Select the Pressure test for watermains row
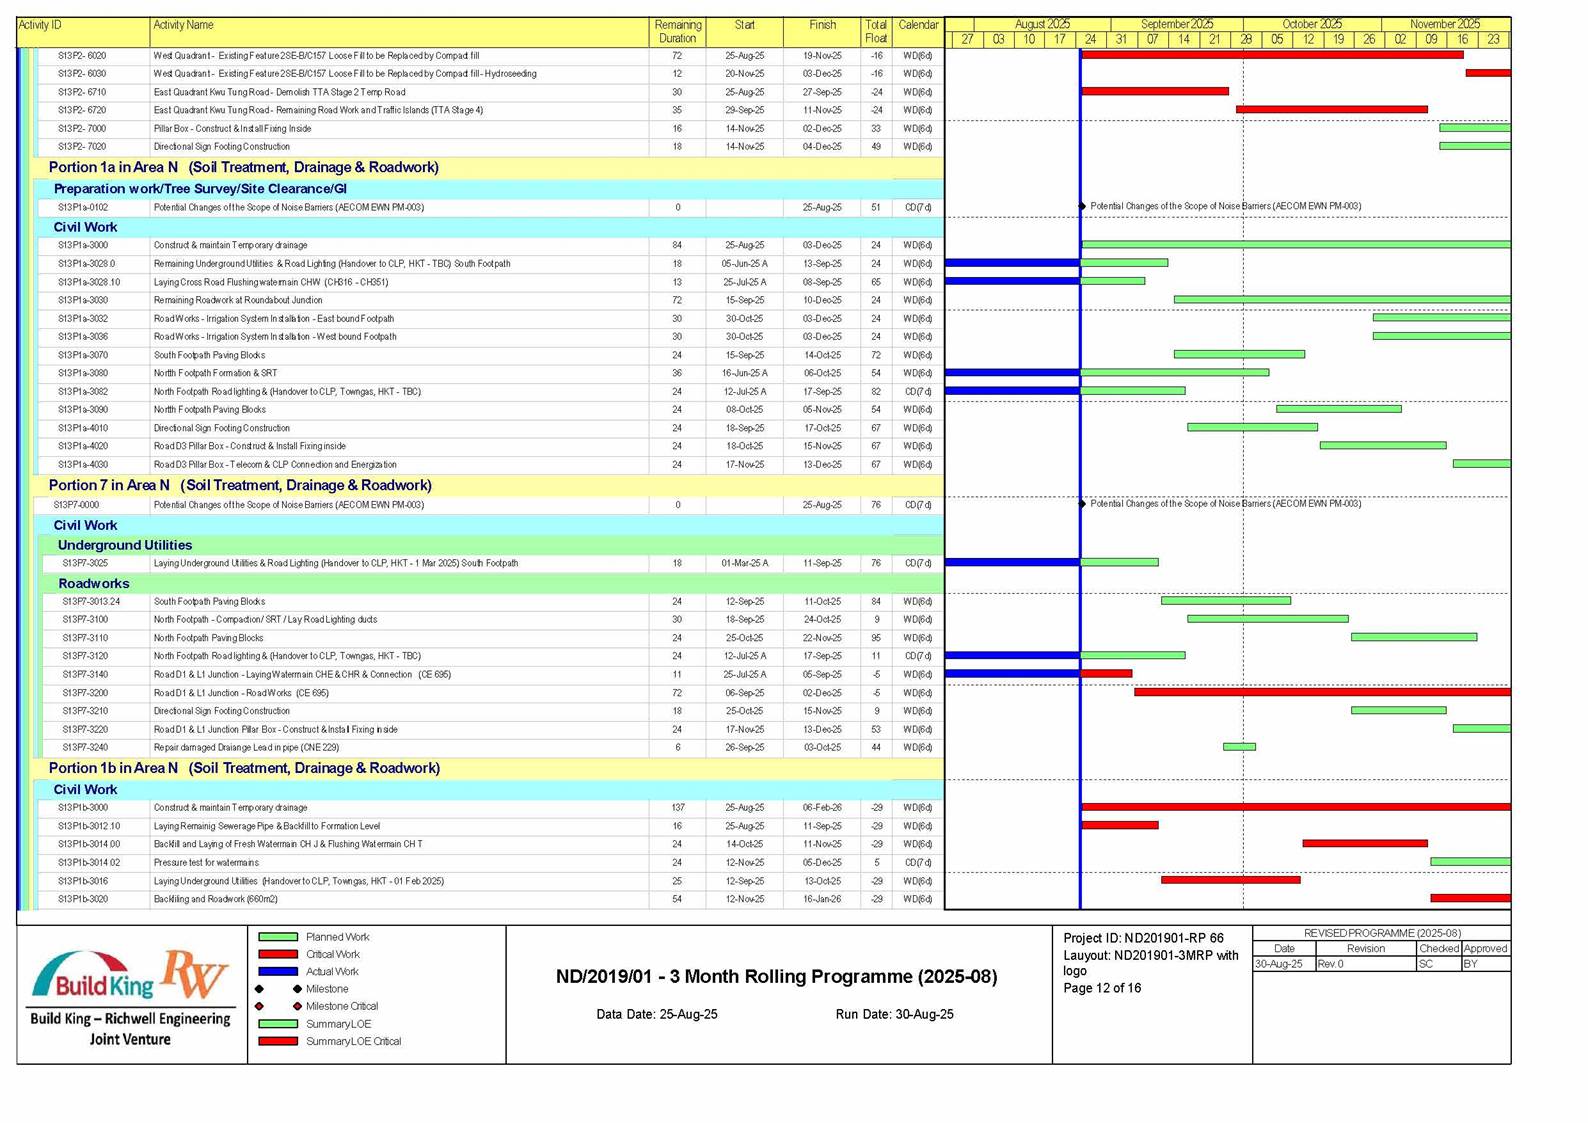The width and height of the screenshot is (1588, 1123). [491, 863]
